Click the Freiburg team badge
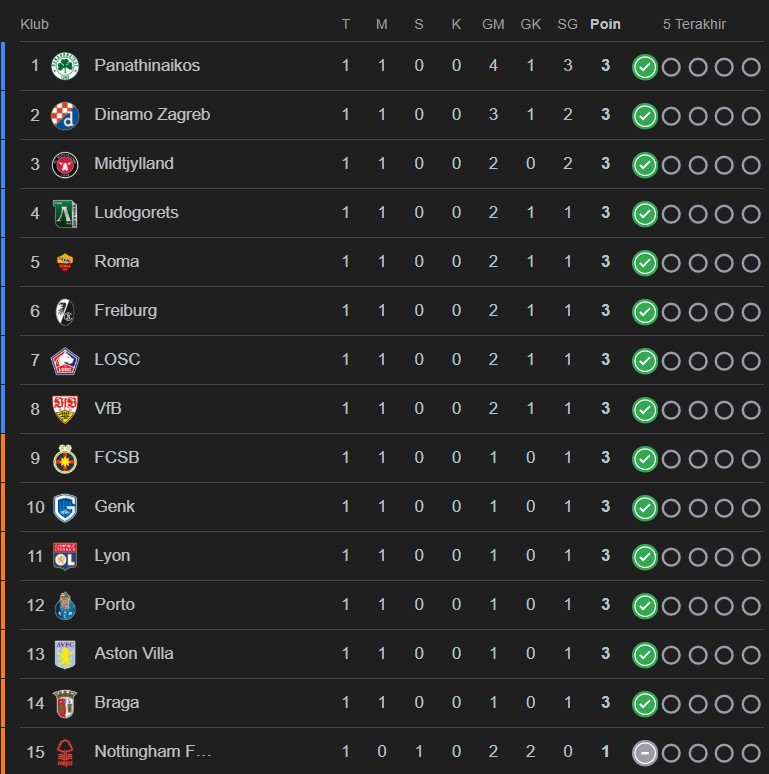This screenshot has height=774, width=769. pyautogui.click(x=65, y=311)
